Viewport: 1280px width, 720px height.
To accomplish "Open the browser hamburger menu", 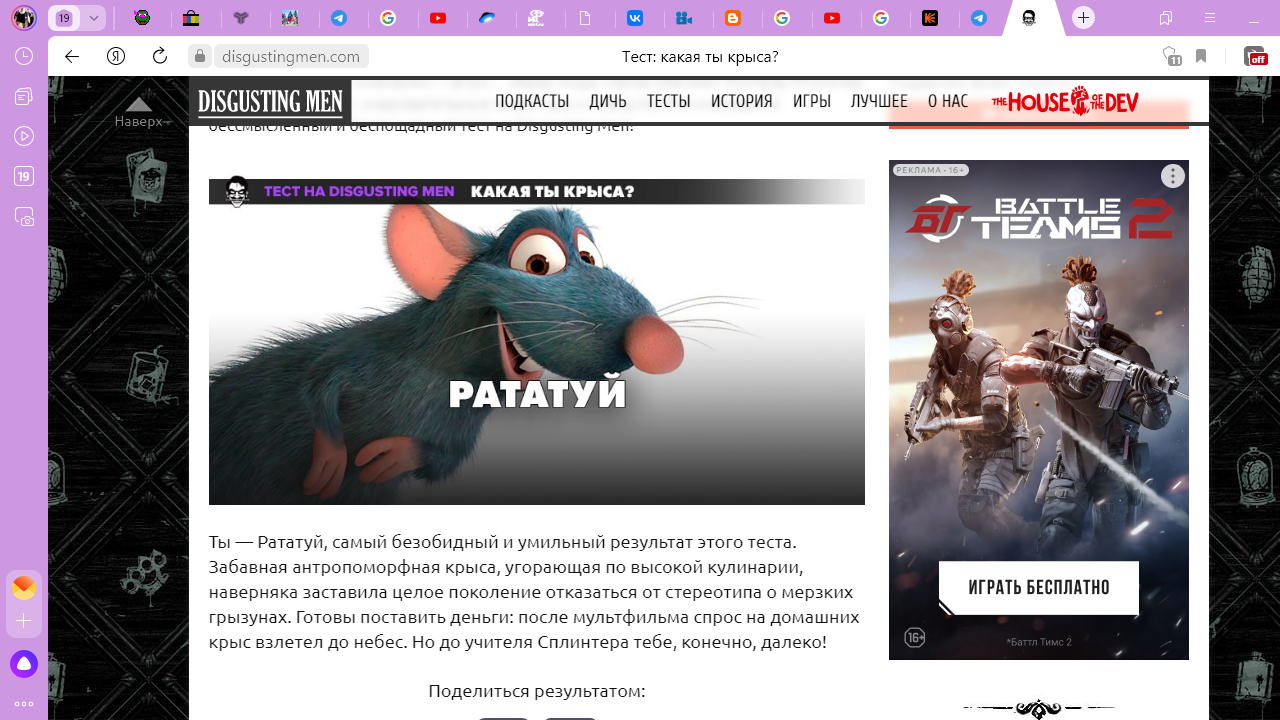I will (1210, 18).
